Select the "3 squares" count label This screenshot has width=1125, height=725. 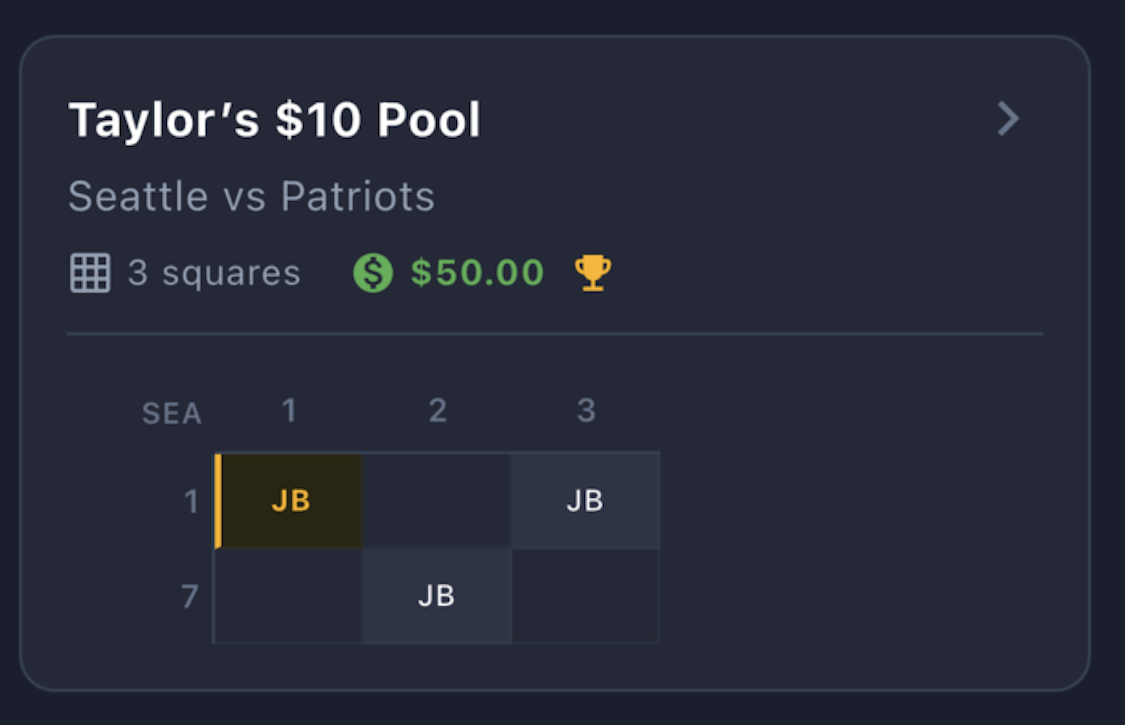pyautogui.click(x=214, y=273)
